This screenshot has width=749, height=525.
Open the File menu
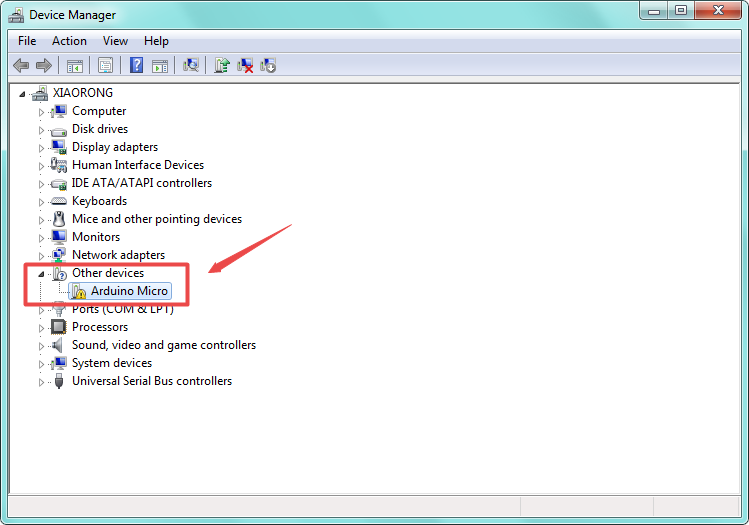(x=27, y=41)
